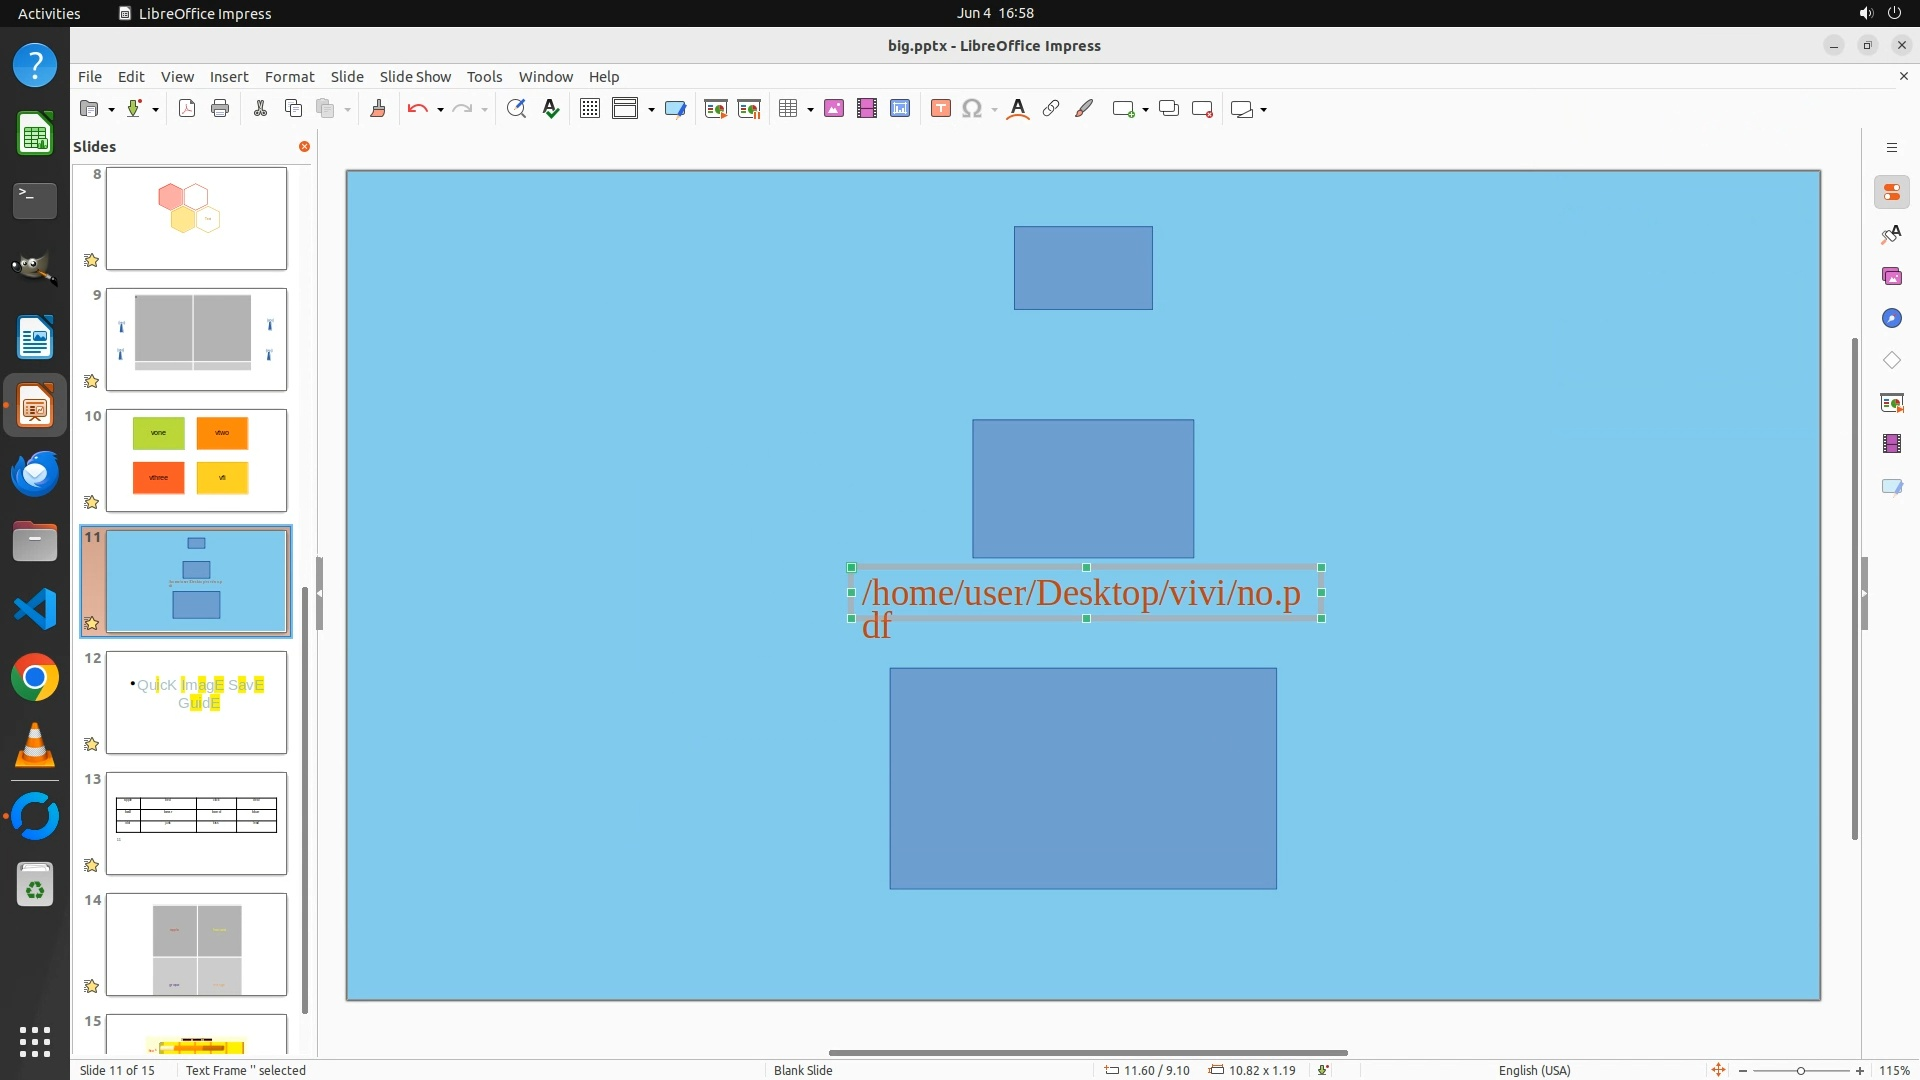Expand the Undo history dropdown arrow
Image resolution: width=1920 pixels, height=1080 pixels.
tap(440, 110)
